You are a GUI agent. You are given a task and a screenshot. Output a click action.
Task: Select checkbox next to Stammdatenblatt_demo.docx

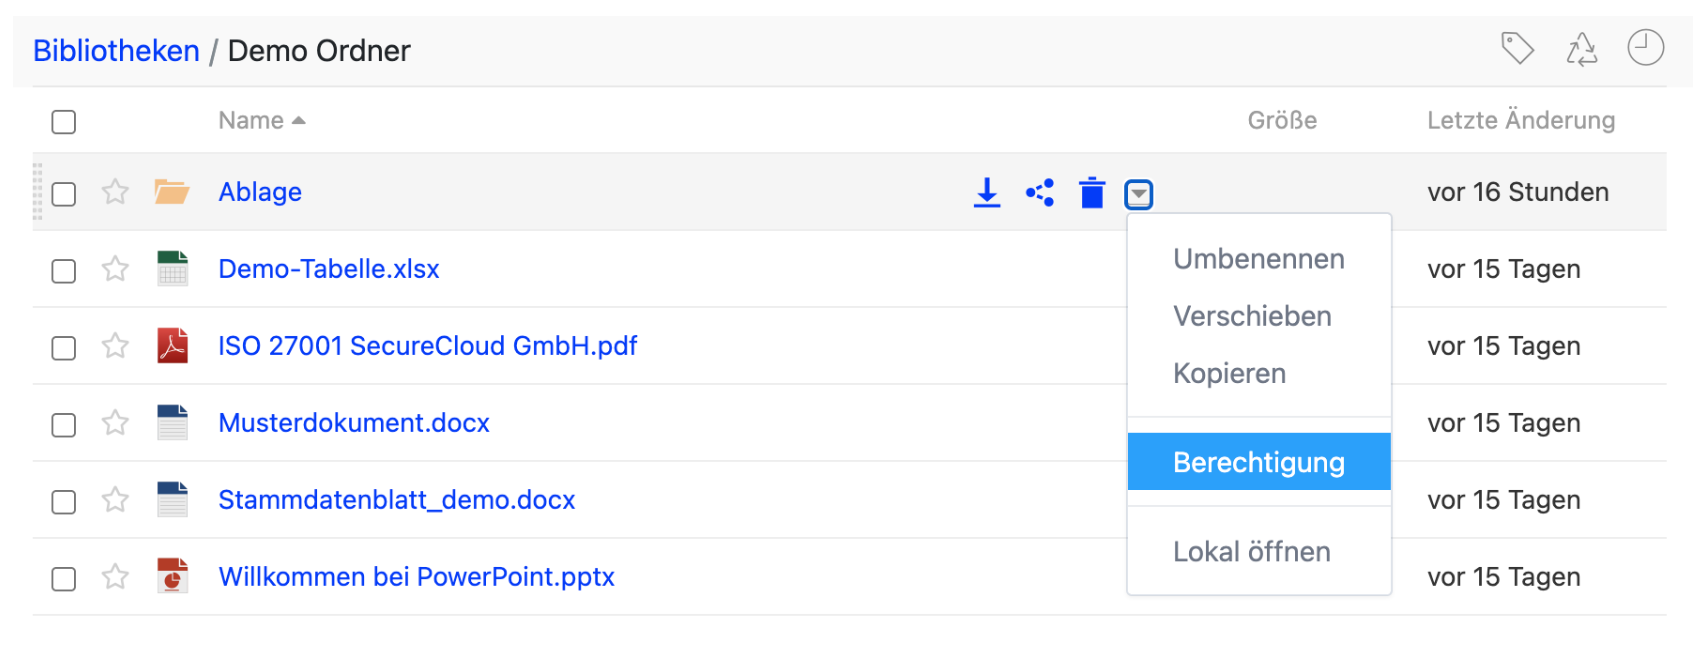tap(64, 501)
